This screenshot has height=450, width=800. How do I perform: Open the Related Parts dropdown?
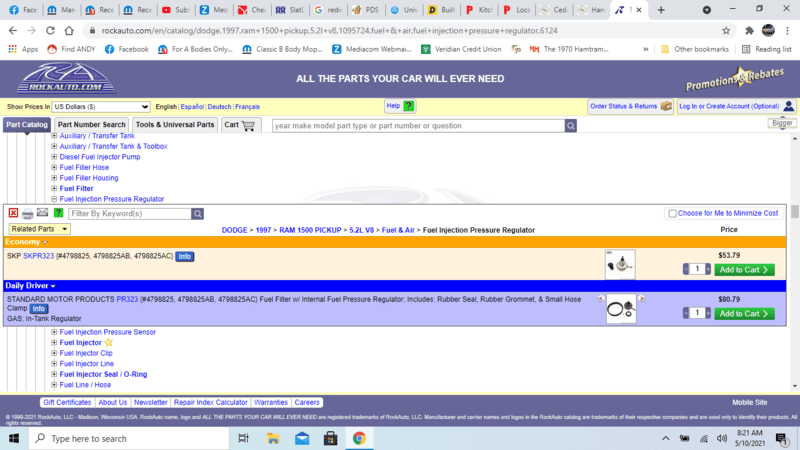39,229
